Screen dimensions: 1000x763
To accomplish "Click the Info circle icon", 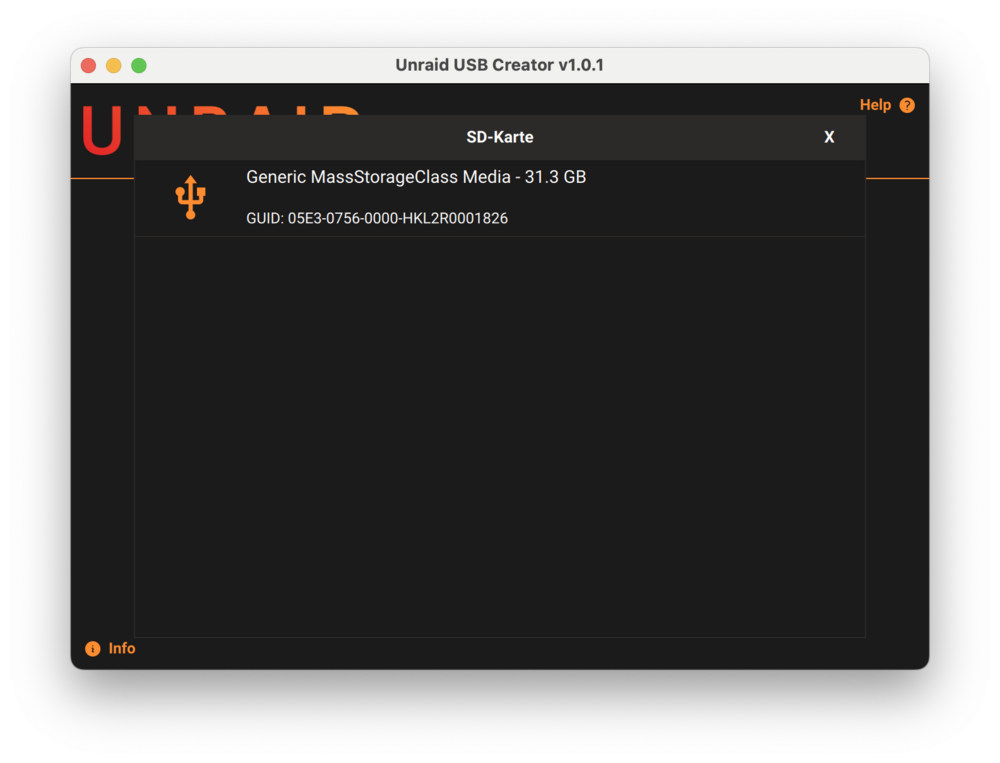I will tap(92, 649).
